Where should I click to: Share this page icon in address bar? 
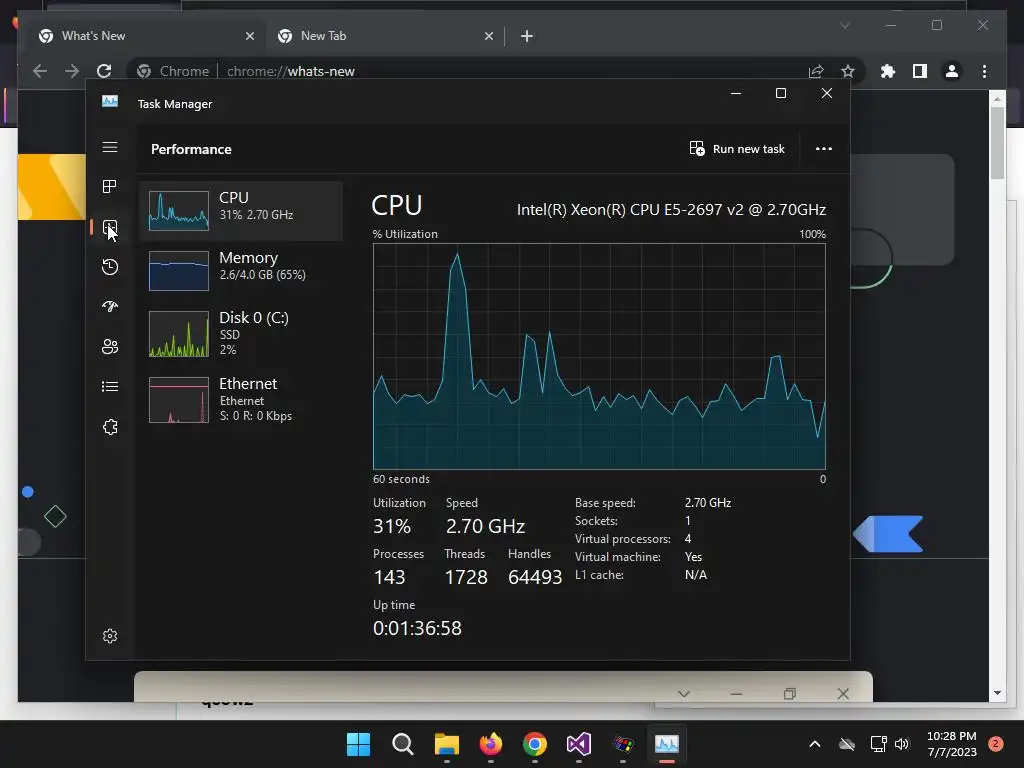click(x=816, y=71)
